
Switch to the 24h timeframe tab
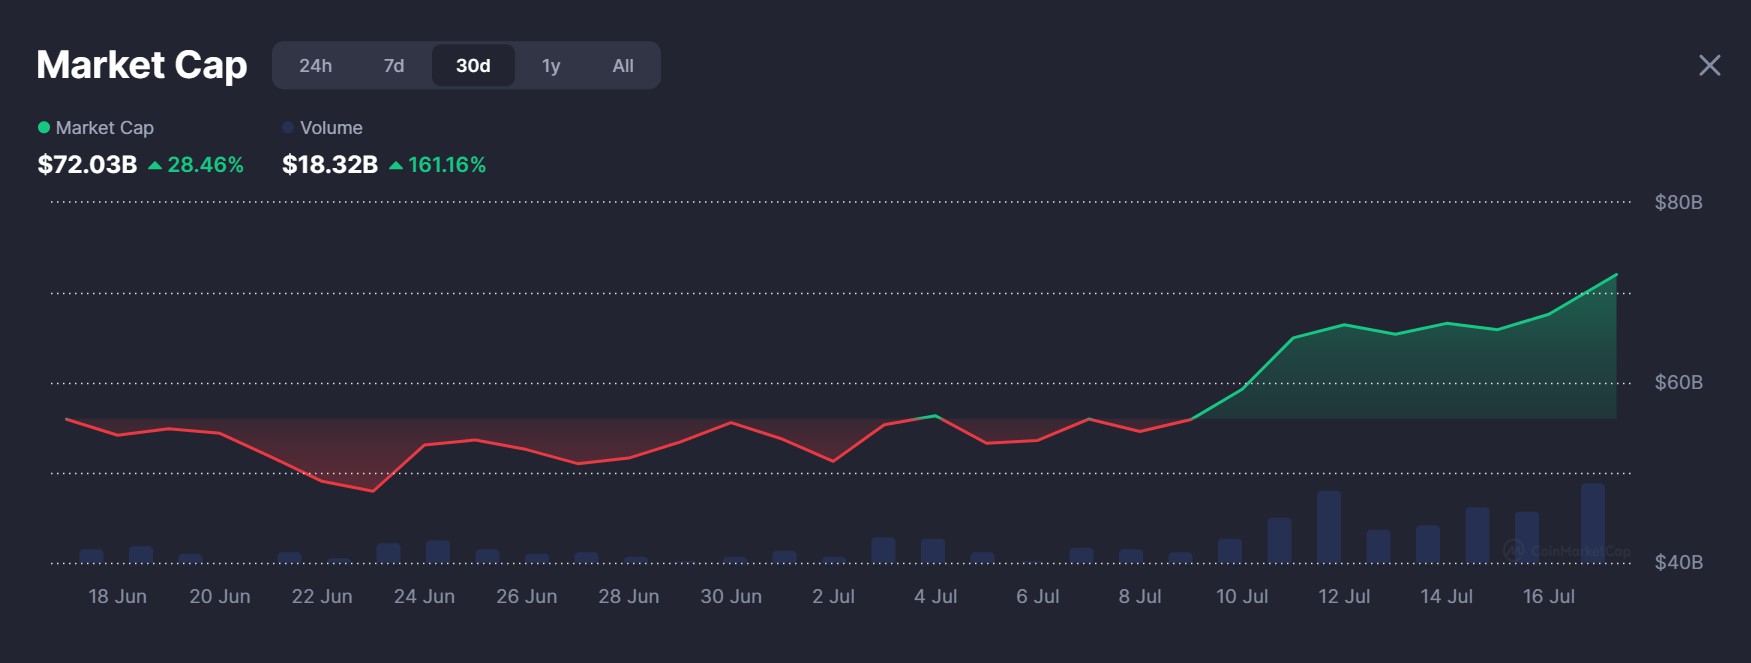click(x=315, y=66)
